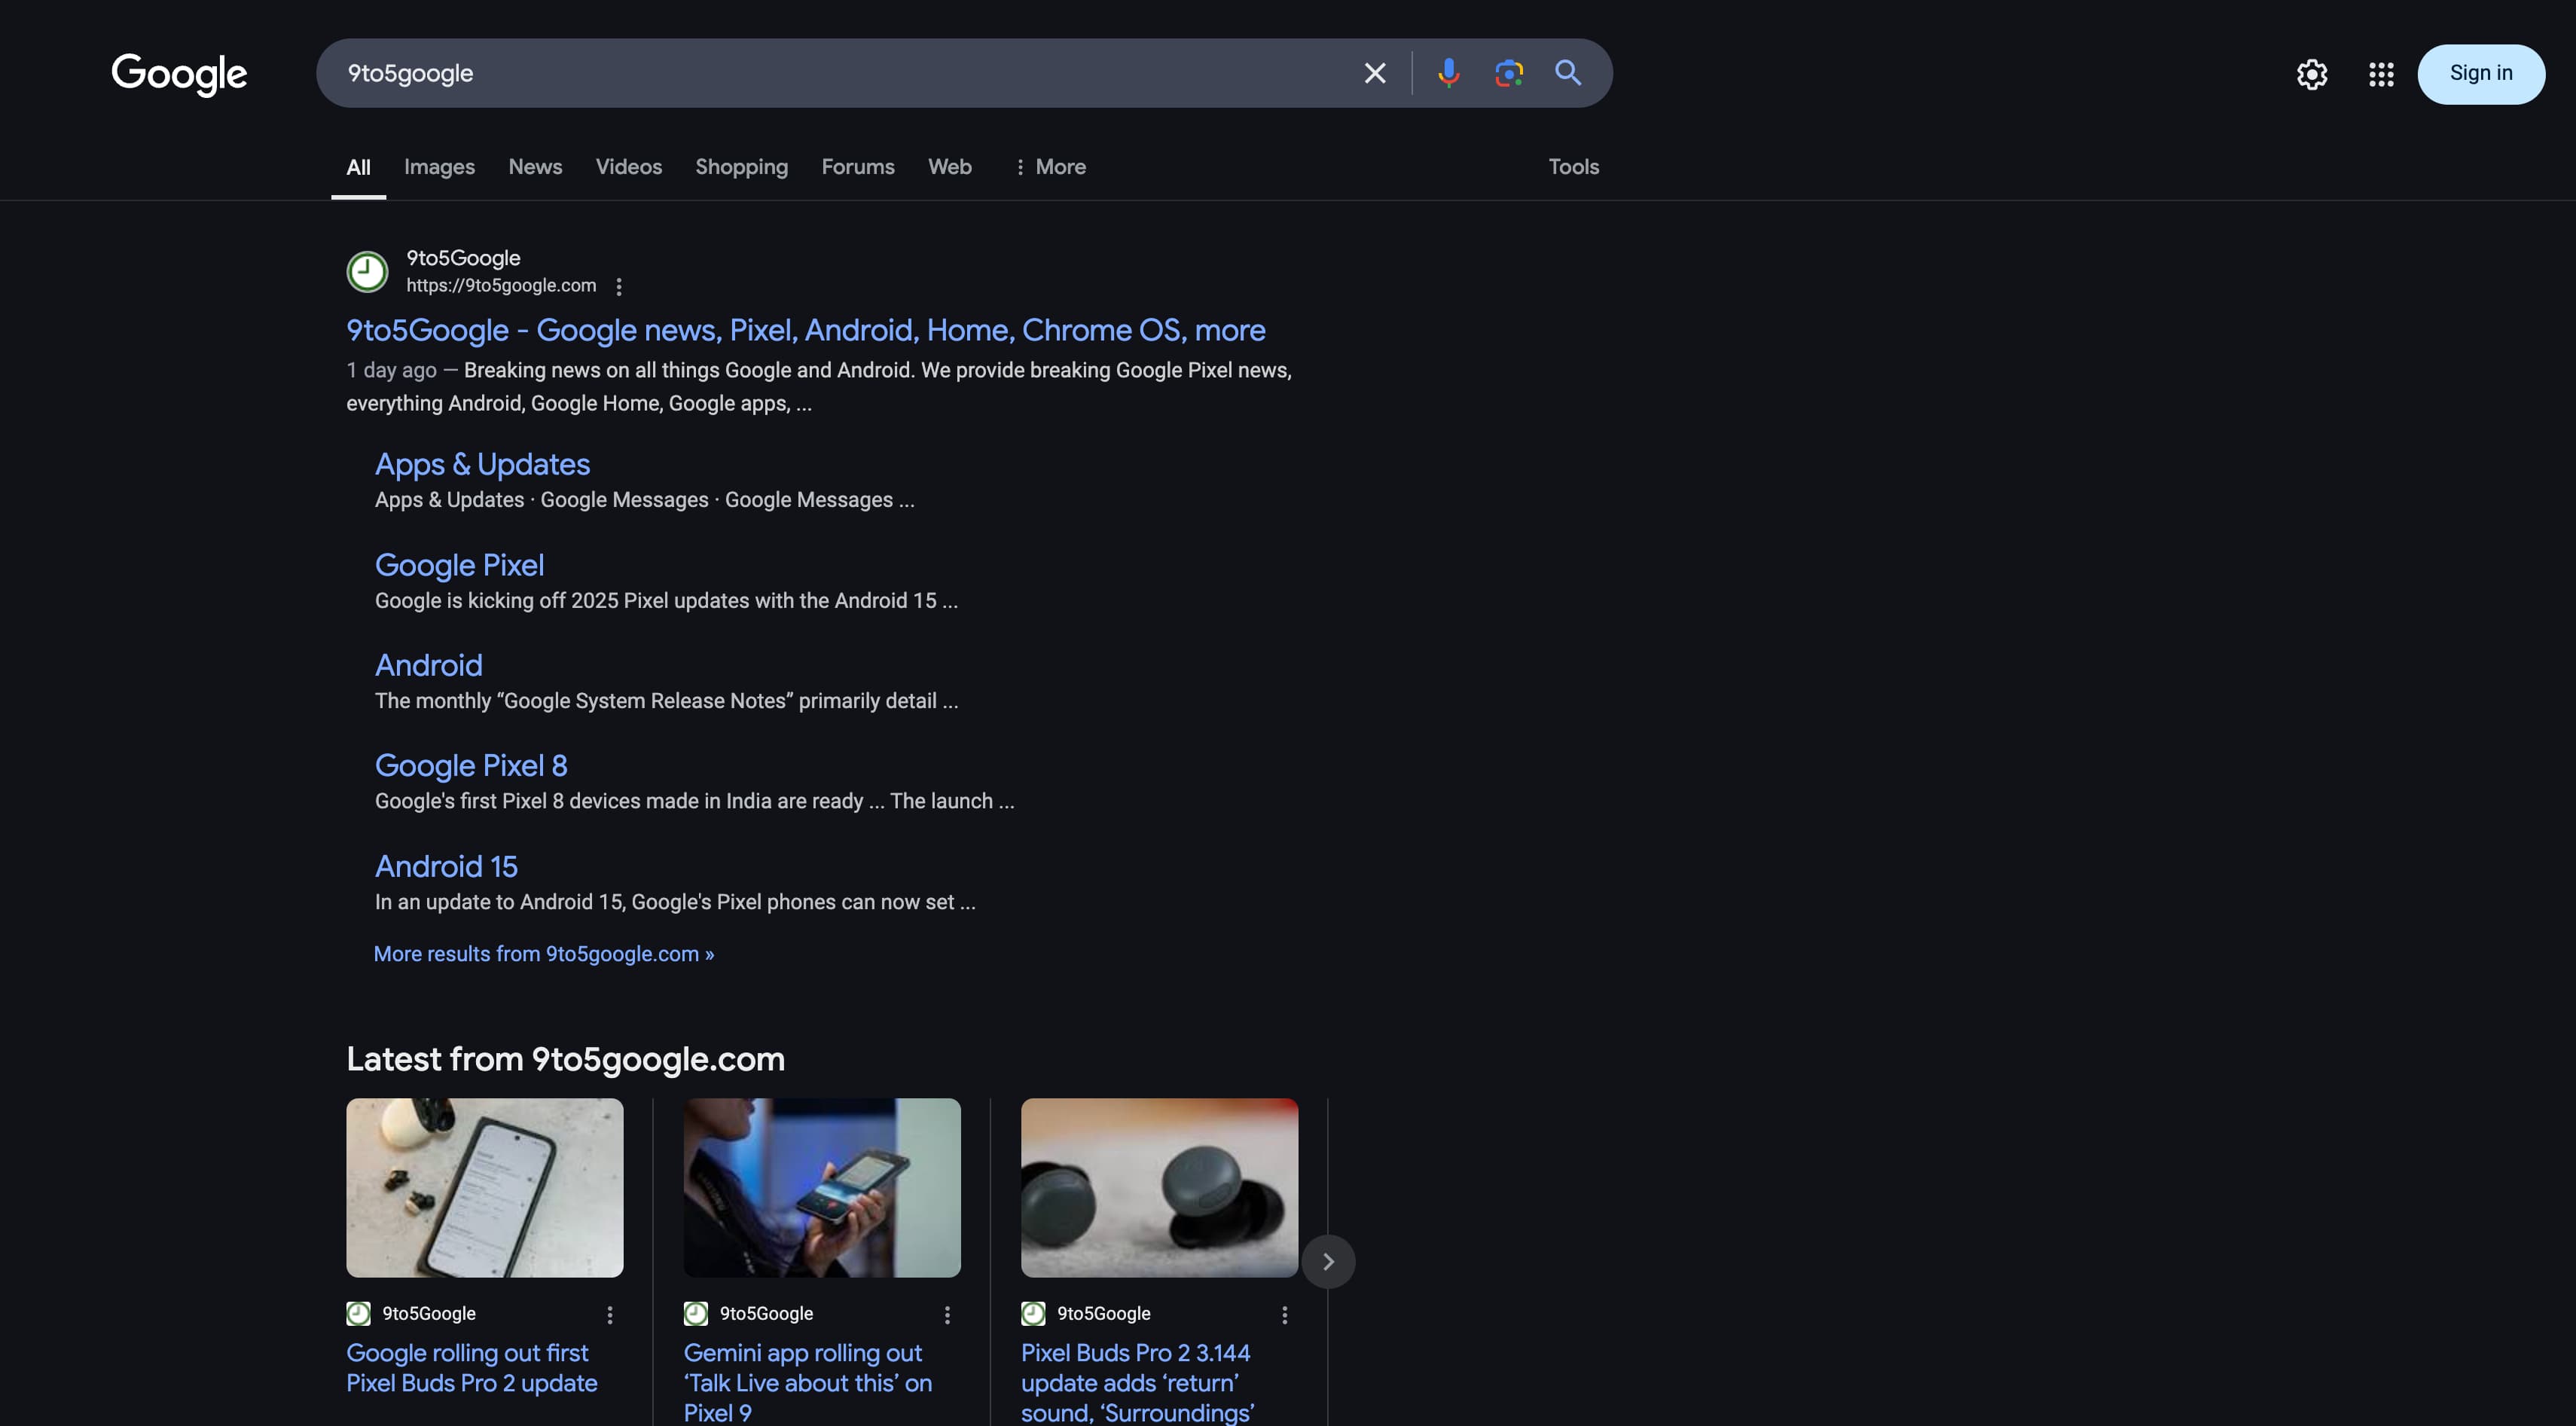Click the Sign in button
Image resolution: width=2576 pixels, height=1426 pixels.
[x=2480, y=74]
